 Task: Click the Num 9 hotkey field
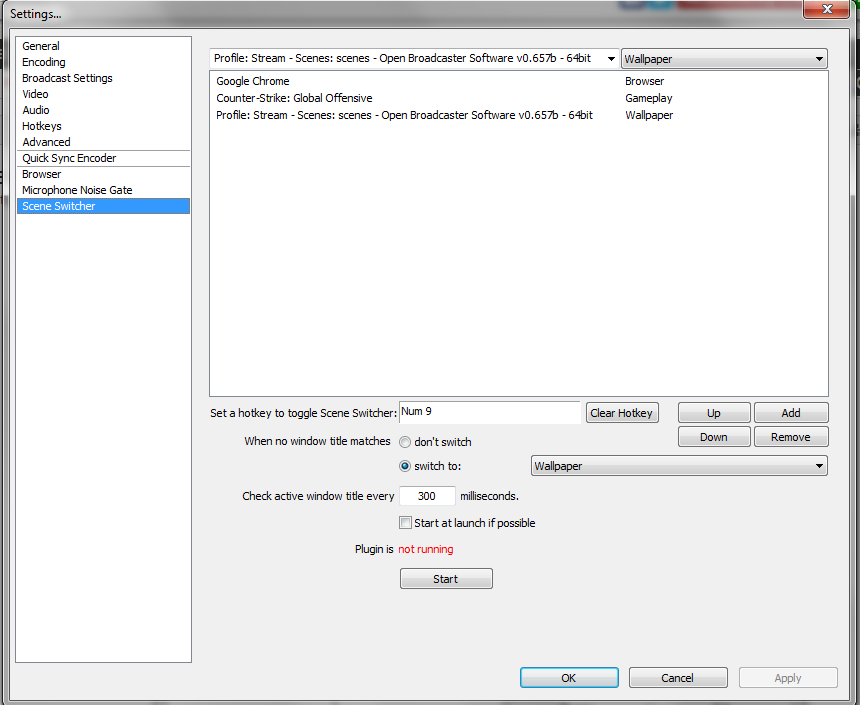click(489, 412)
